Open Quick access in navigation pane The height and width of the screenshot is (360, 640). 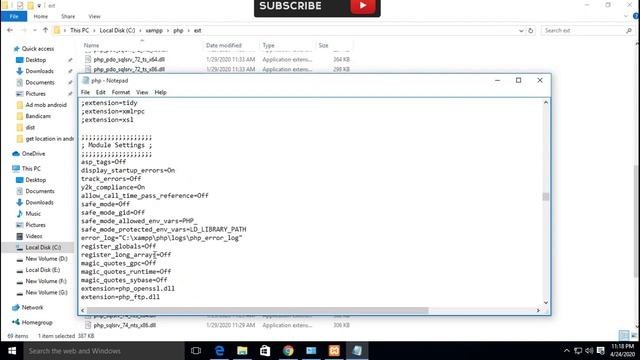coord(38,49)
